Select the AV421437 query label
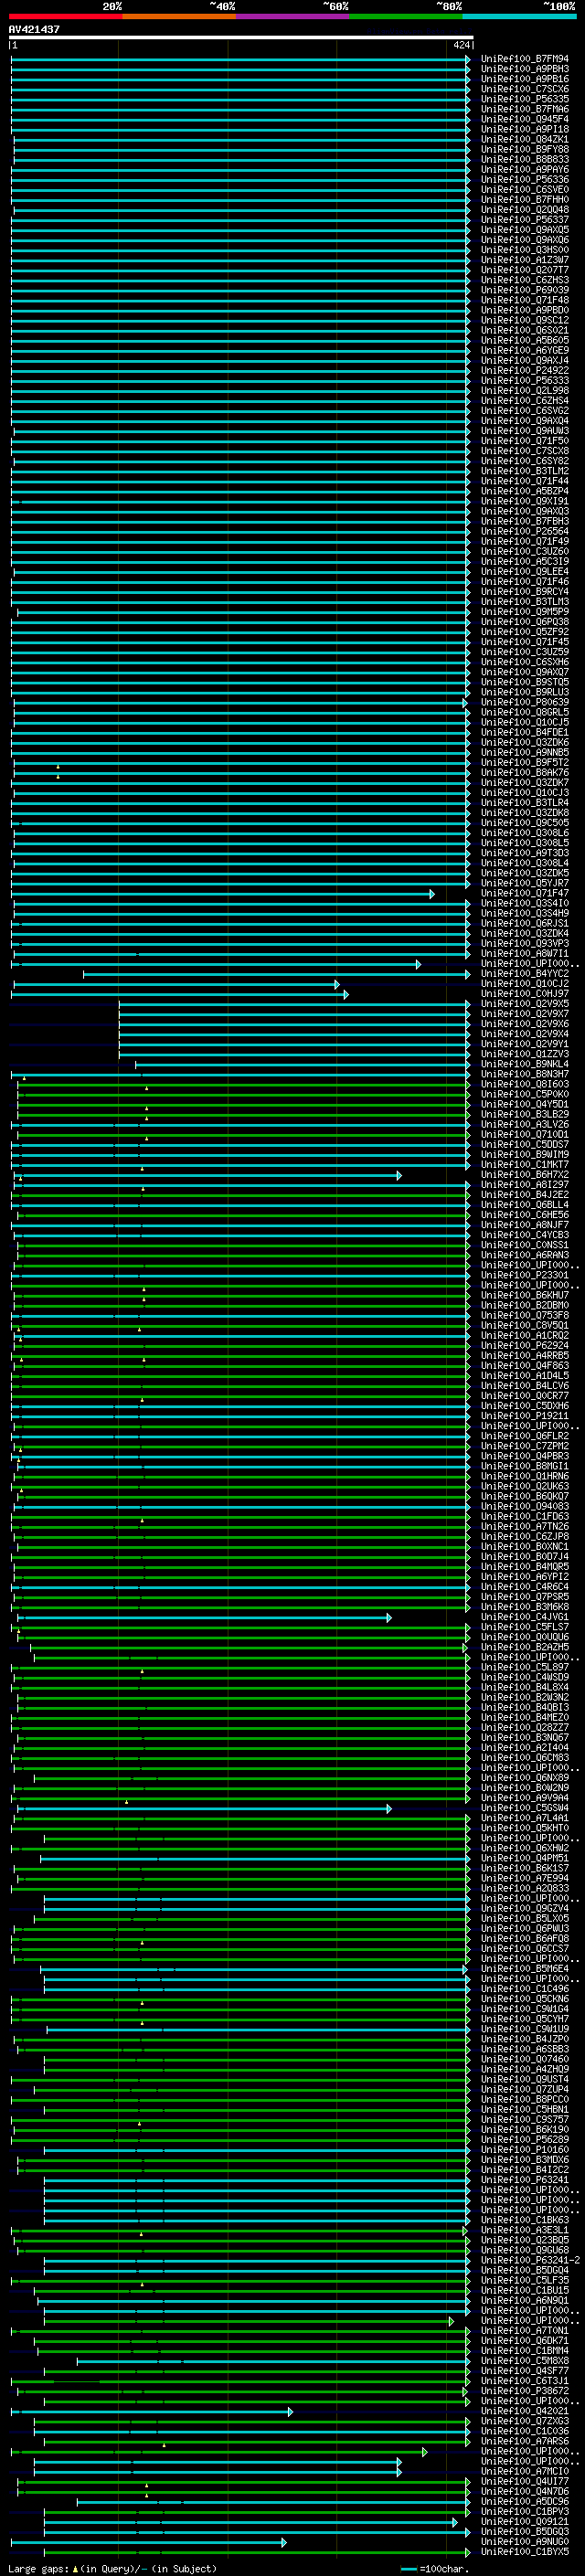The width and height of the screenshot is (585, 2576). (x=34, y=29)
